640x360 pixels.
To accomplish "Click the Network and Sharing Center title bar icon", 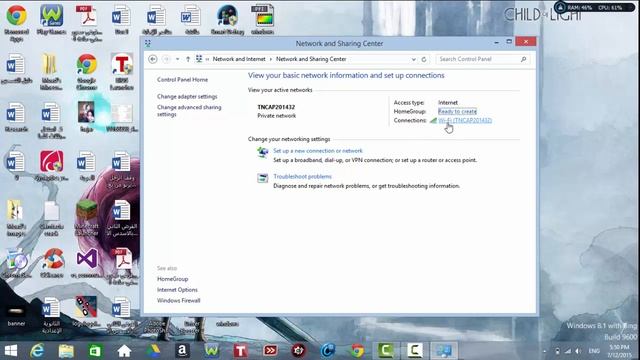I will point(148,43).
